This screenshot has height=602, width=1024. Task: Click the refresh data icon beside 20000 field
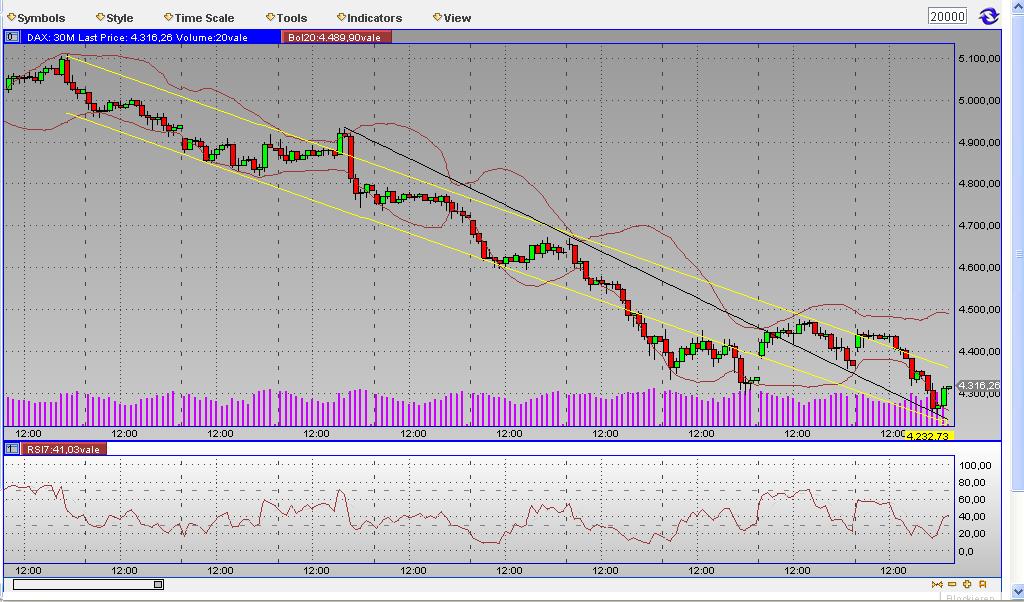[x=989, y=15]
